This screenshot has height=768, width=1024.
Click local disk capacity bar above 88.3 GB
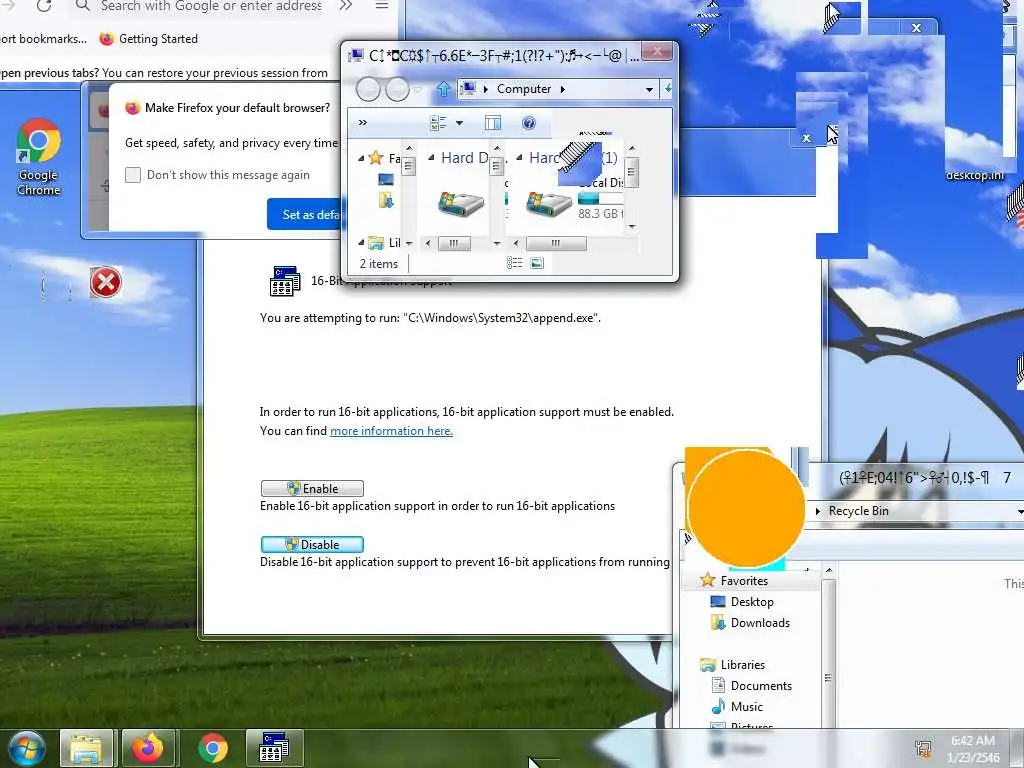600,199
